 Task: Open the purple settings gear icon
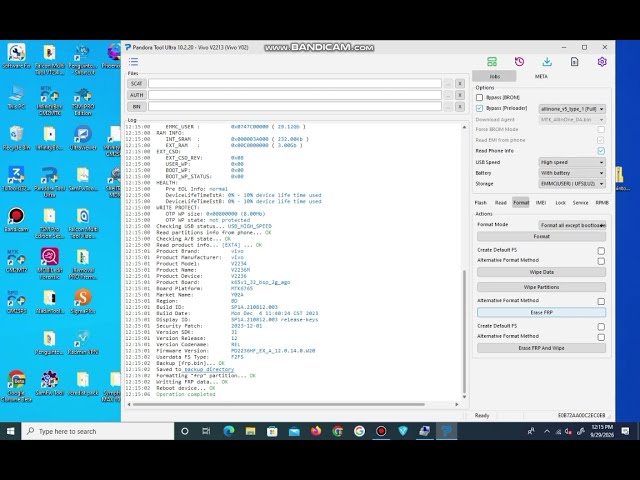pos(602,62)
